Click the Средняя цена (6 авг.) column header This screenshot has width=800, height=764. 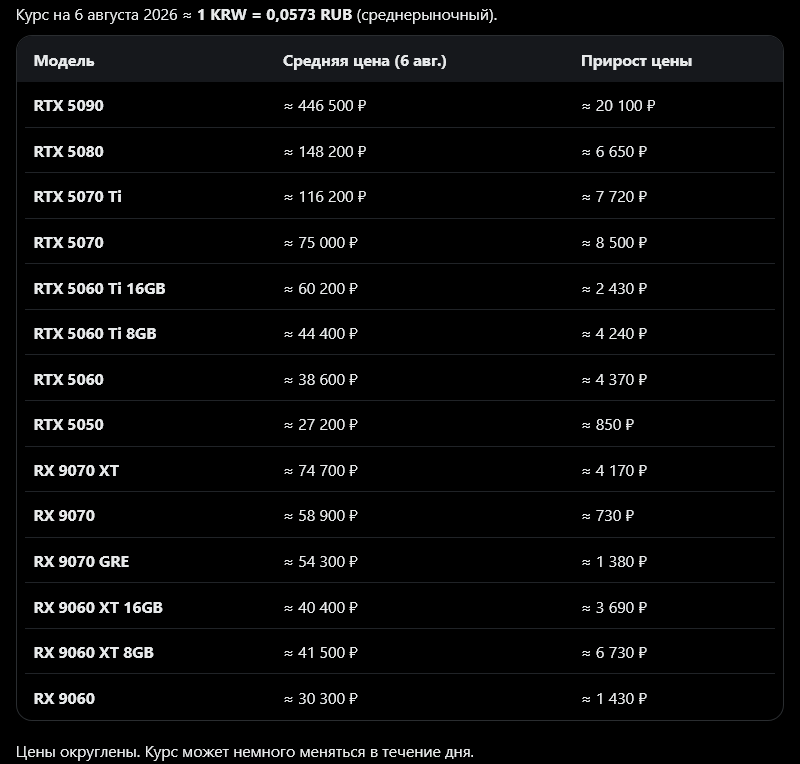(x=365, y=61)
